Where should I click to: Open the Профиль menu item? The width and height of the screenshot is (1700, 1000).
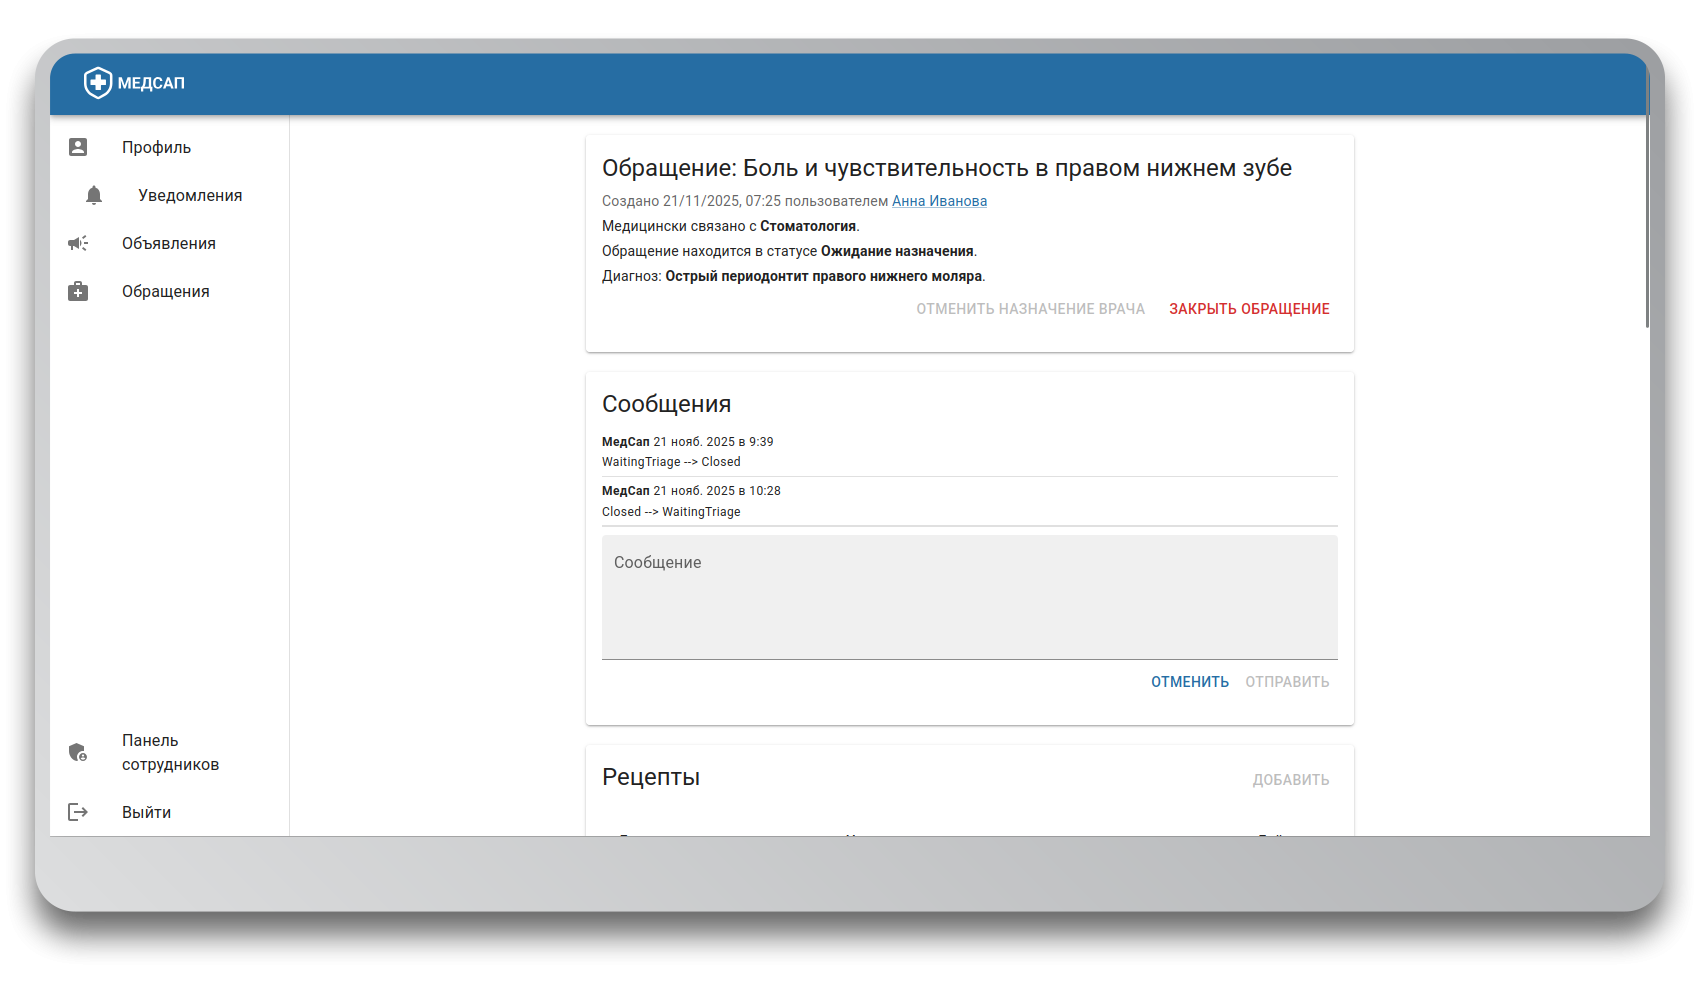156,147
